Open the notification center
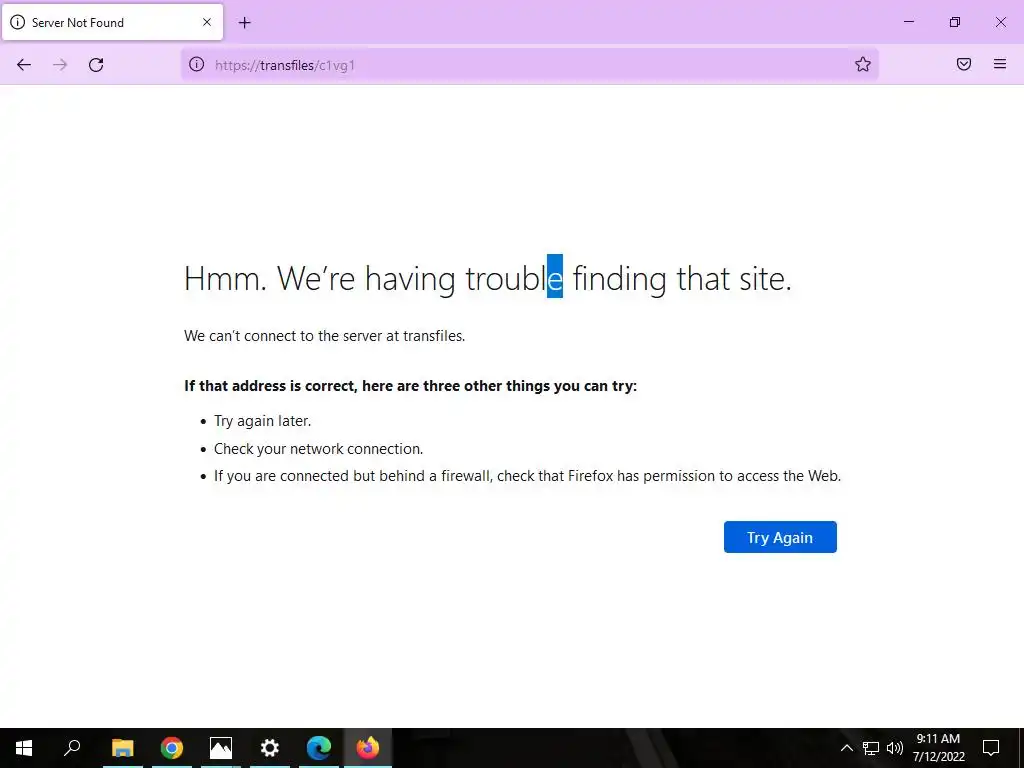Viewport: 1024px width, 768px height. (x=991, y=748)
